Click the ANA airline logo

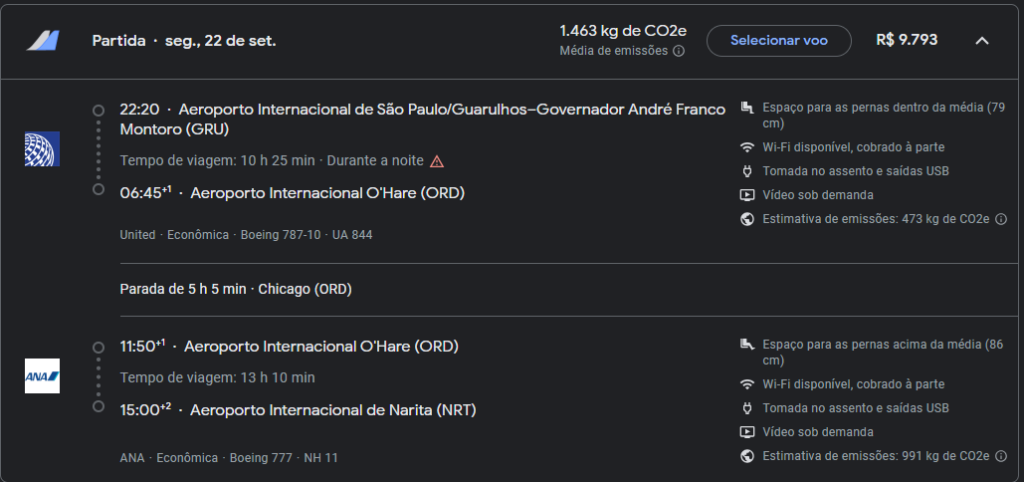[x=42, y=376]
